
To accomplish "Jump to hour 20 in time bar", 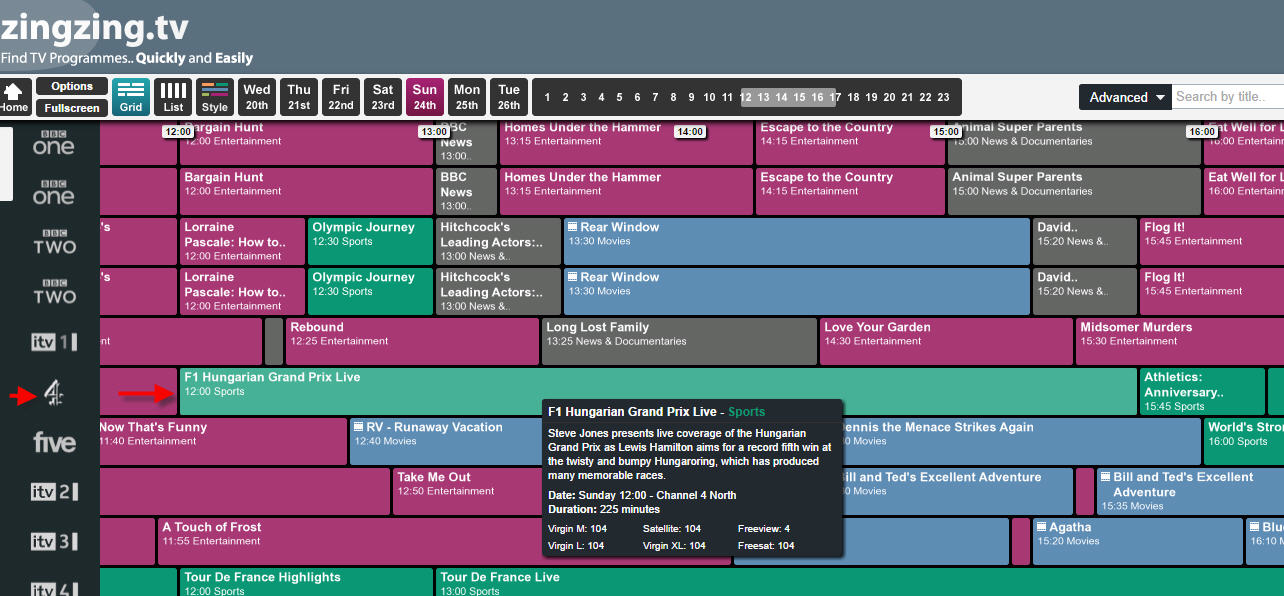I will 889,98.
